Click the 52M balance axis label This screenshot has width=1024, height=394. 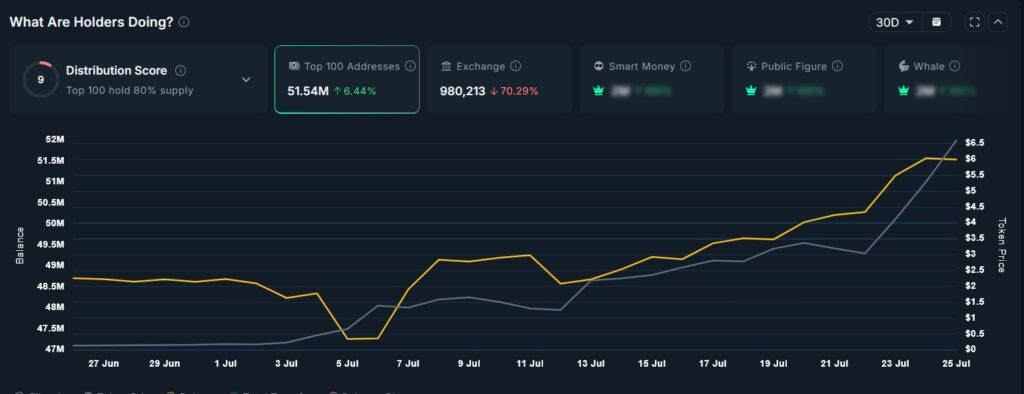[x=55, y=140]
